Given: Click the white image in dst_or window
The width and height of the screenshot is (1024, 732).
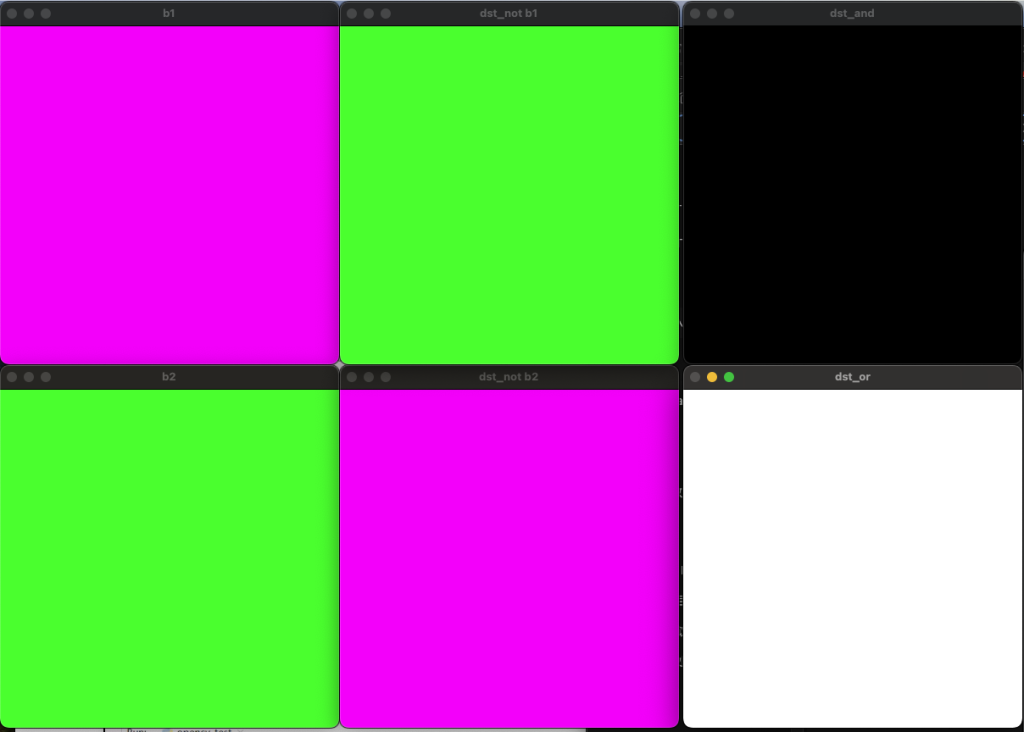Looking at the screenshot, I should coord(852,557).
